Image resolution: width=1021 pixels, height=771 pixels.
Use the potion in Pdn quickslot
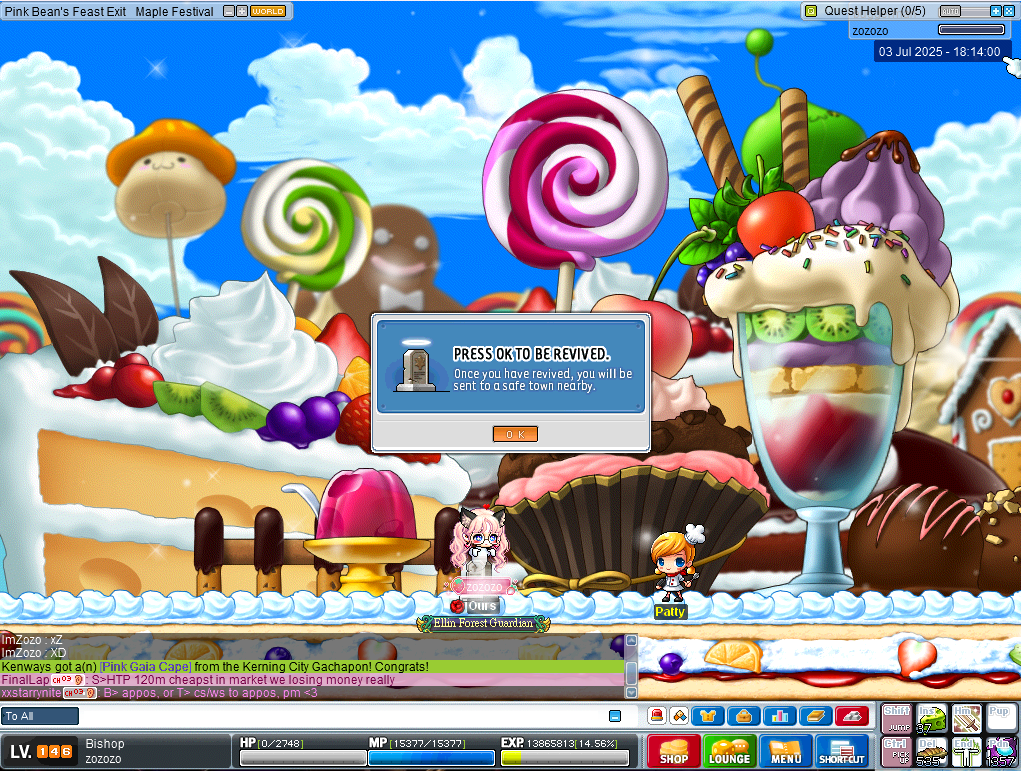click(1001, 752)
